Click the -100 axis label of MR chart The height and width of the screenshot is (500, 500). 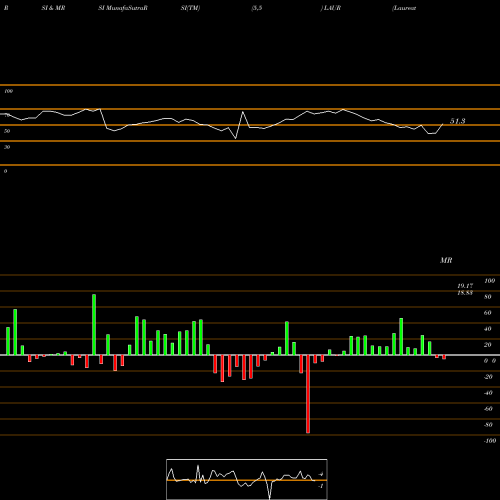(490, 441)
